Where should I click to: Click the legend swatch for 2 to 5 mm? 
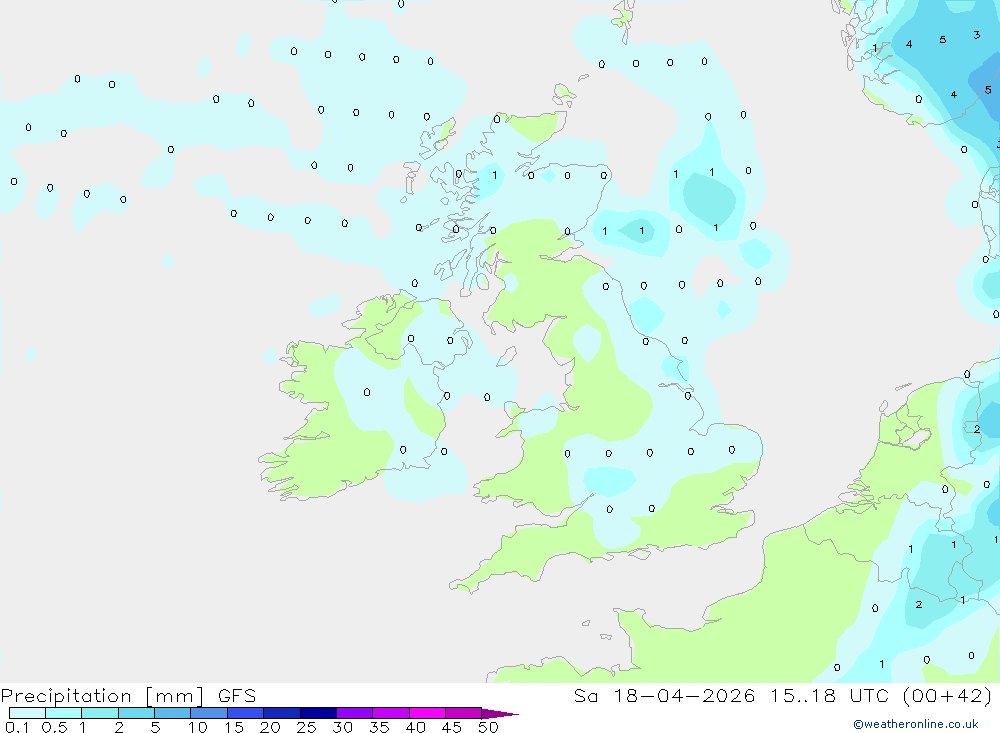coord(136,713)
